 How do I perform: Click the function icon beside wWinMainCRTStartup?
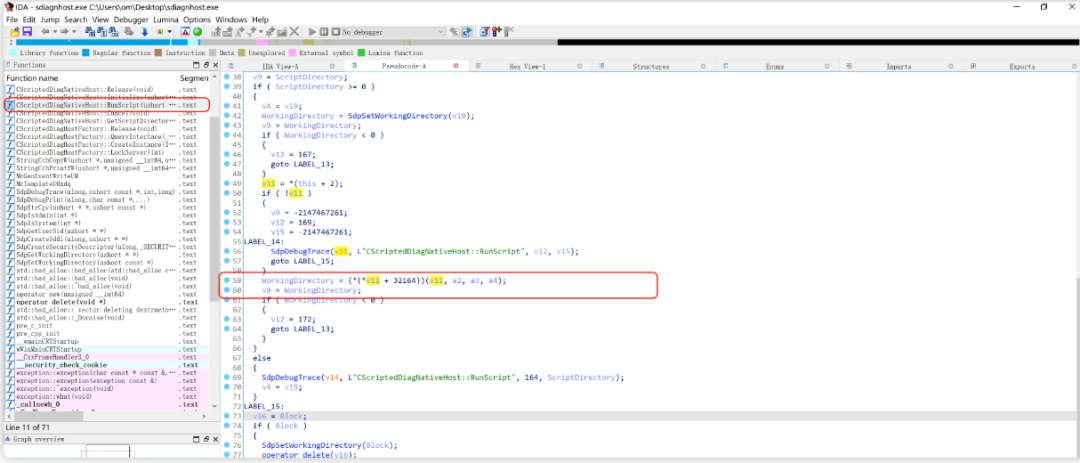pyautogui.click(x=10, y=349)
